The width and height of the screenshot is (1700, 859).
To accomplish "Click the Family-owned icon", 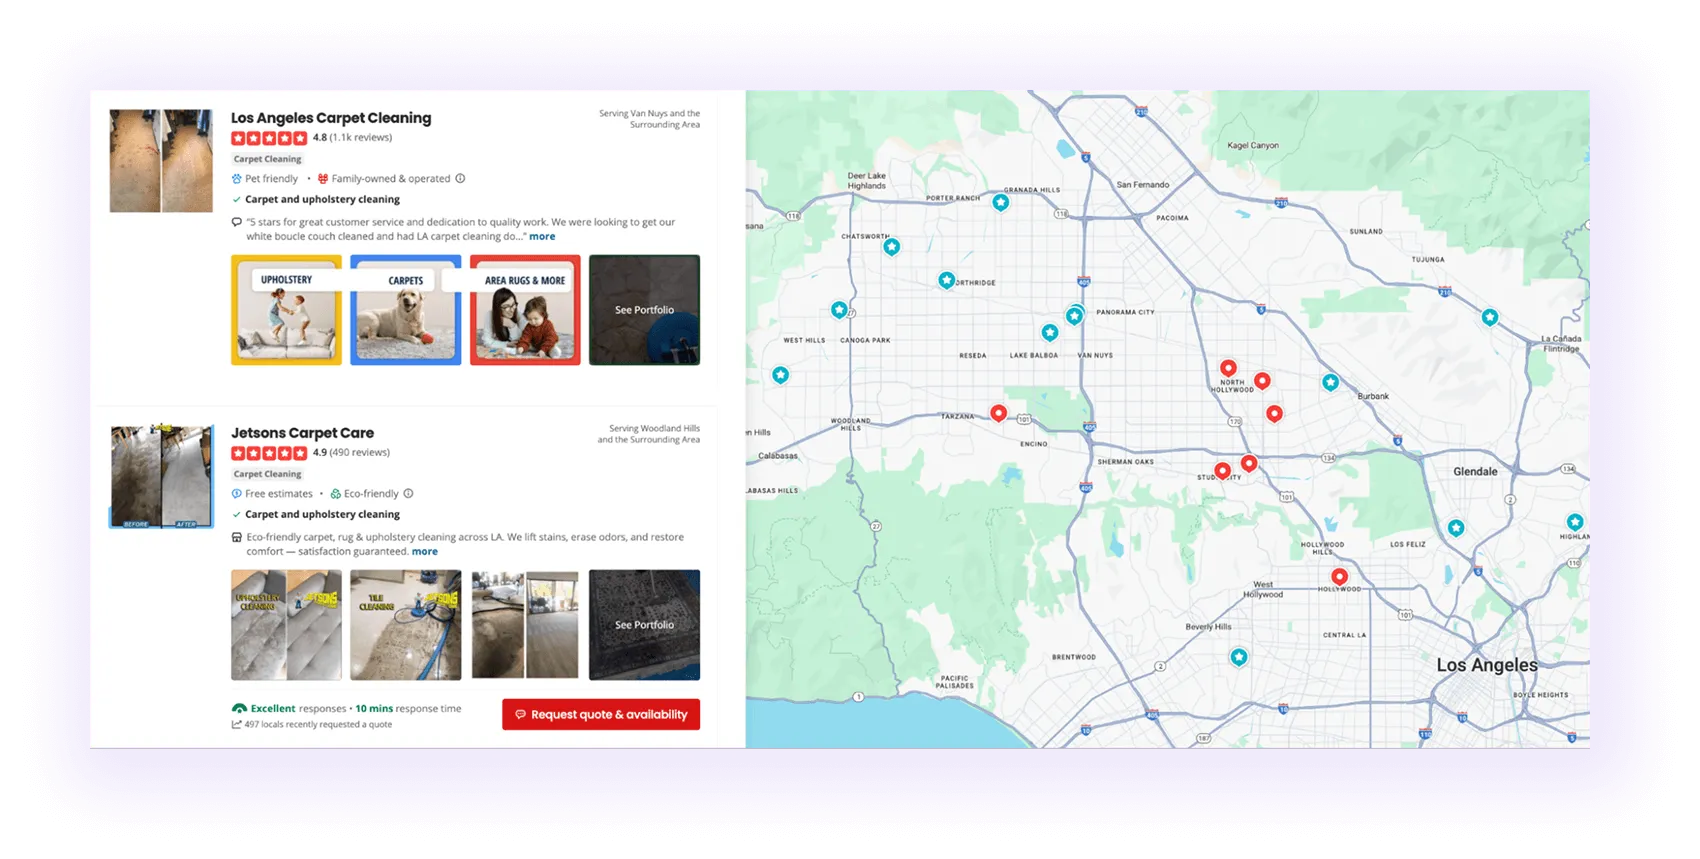I will [x=323, y=179].
